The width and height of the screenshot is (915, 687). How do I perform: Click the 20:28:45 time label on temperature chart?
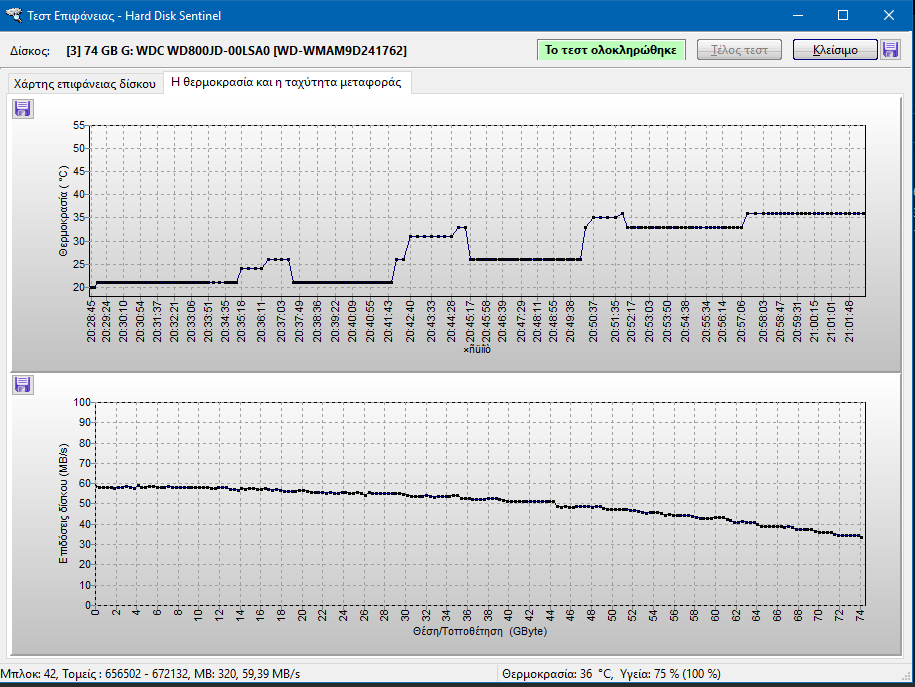tap(92, 321)
